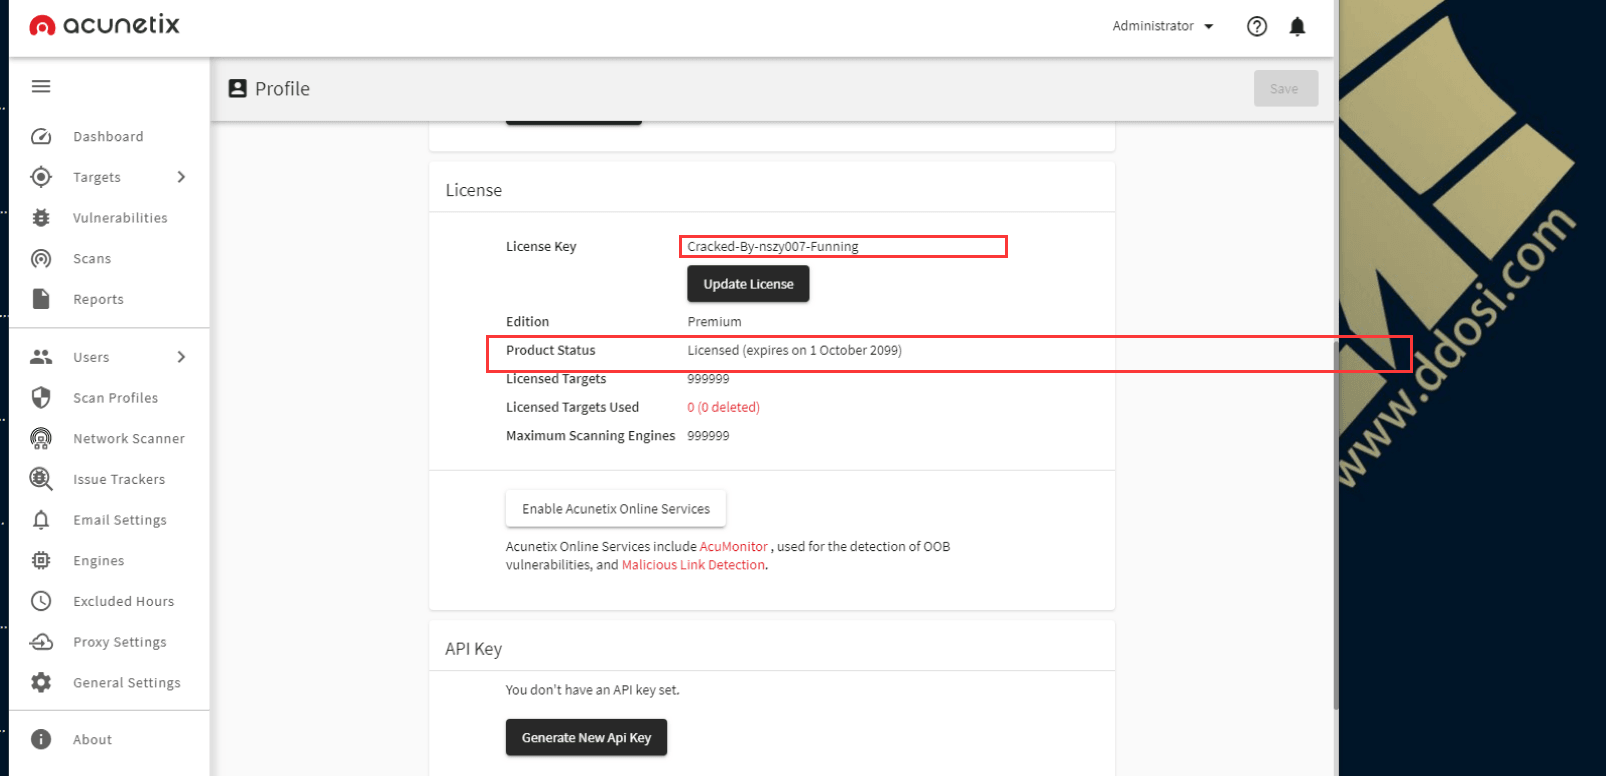1606x776 pixels.
Task: Click the 'License' section heading
Action: [473, 190]
